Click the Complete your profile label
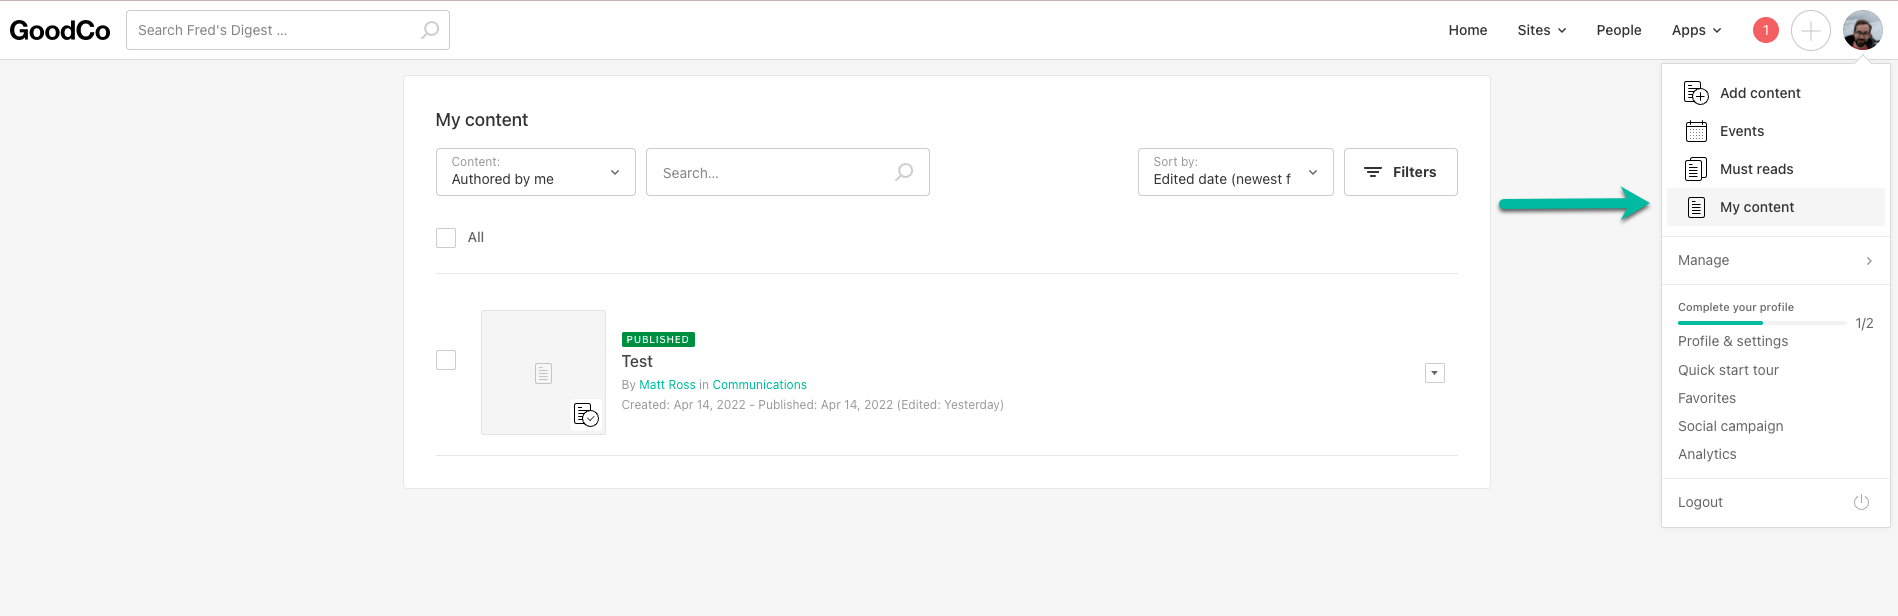 (x=1735, y=307)
